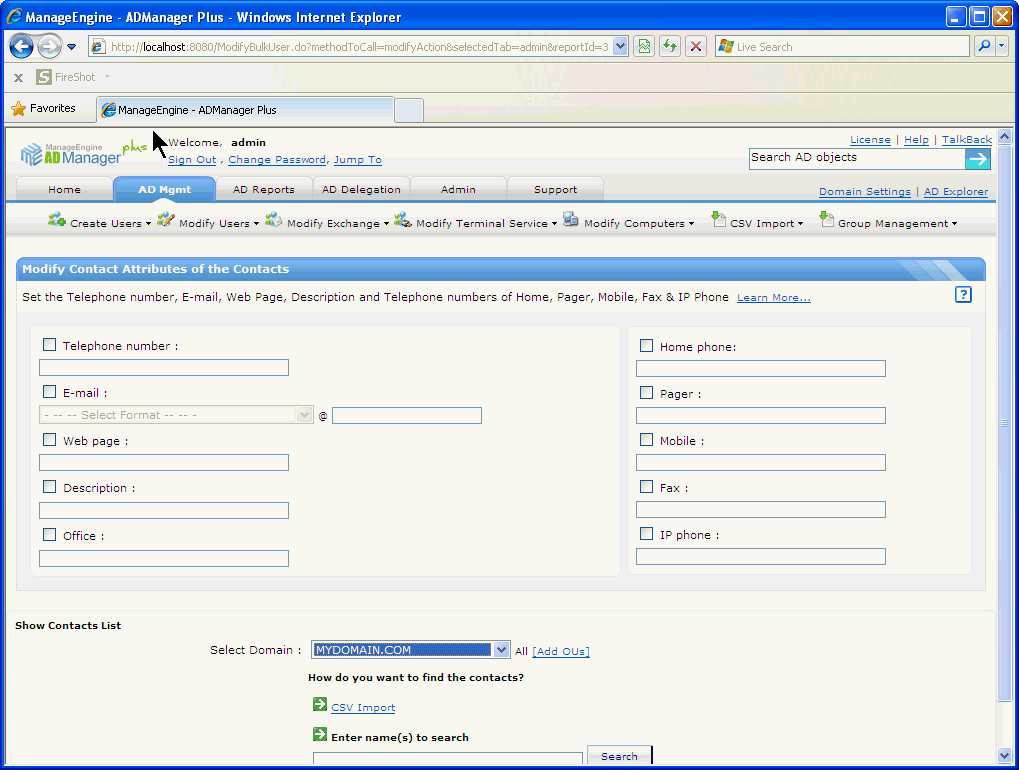This screenshot has height=770, width=1019.
Task: Open the Admin tab
Action: pyautogui.click(x=458, y=189)
